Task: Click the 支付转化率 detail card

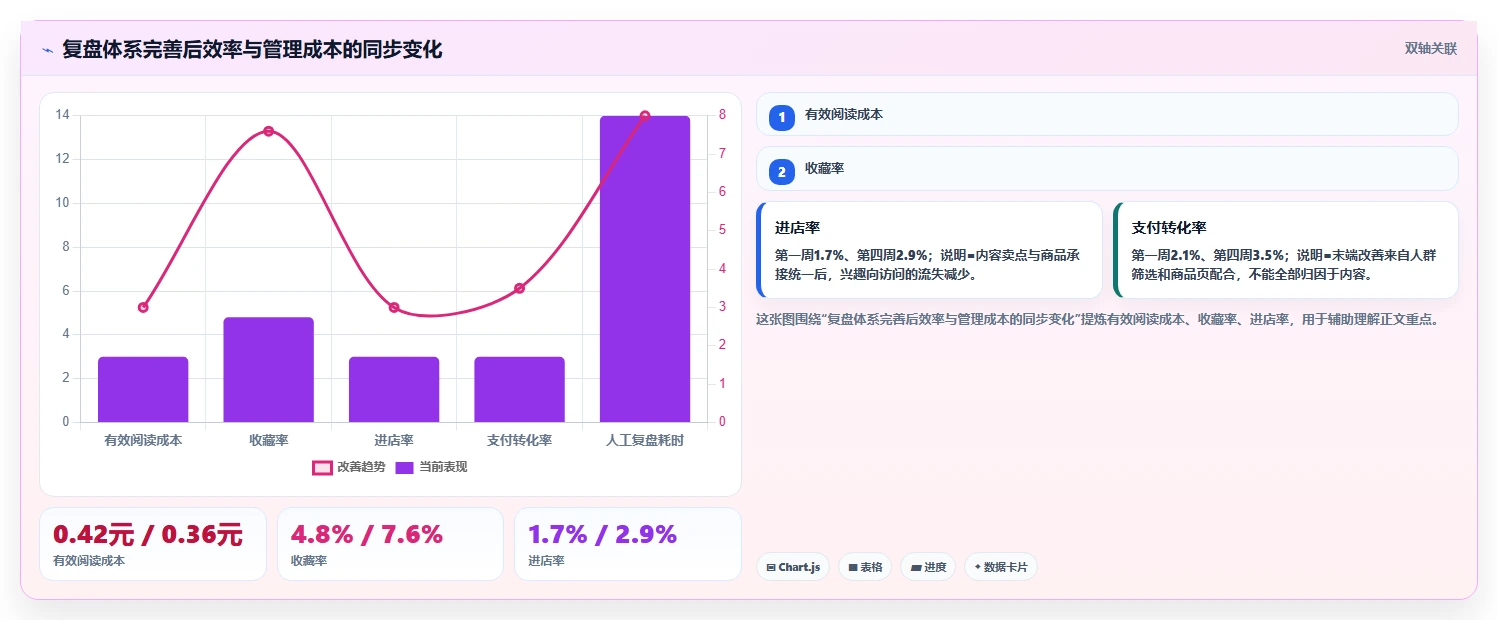Action: [1286, 250]
